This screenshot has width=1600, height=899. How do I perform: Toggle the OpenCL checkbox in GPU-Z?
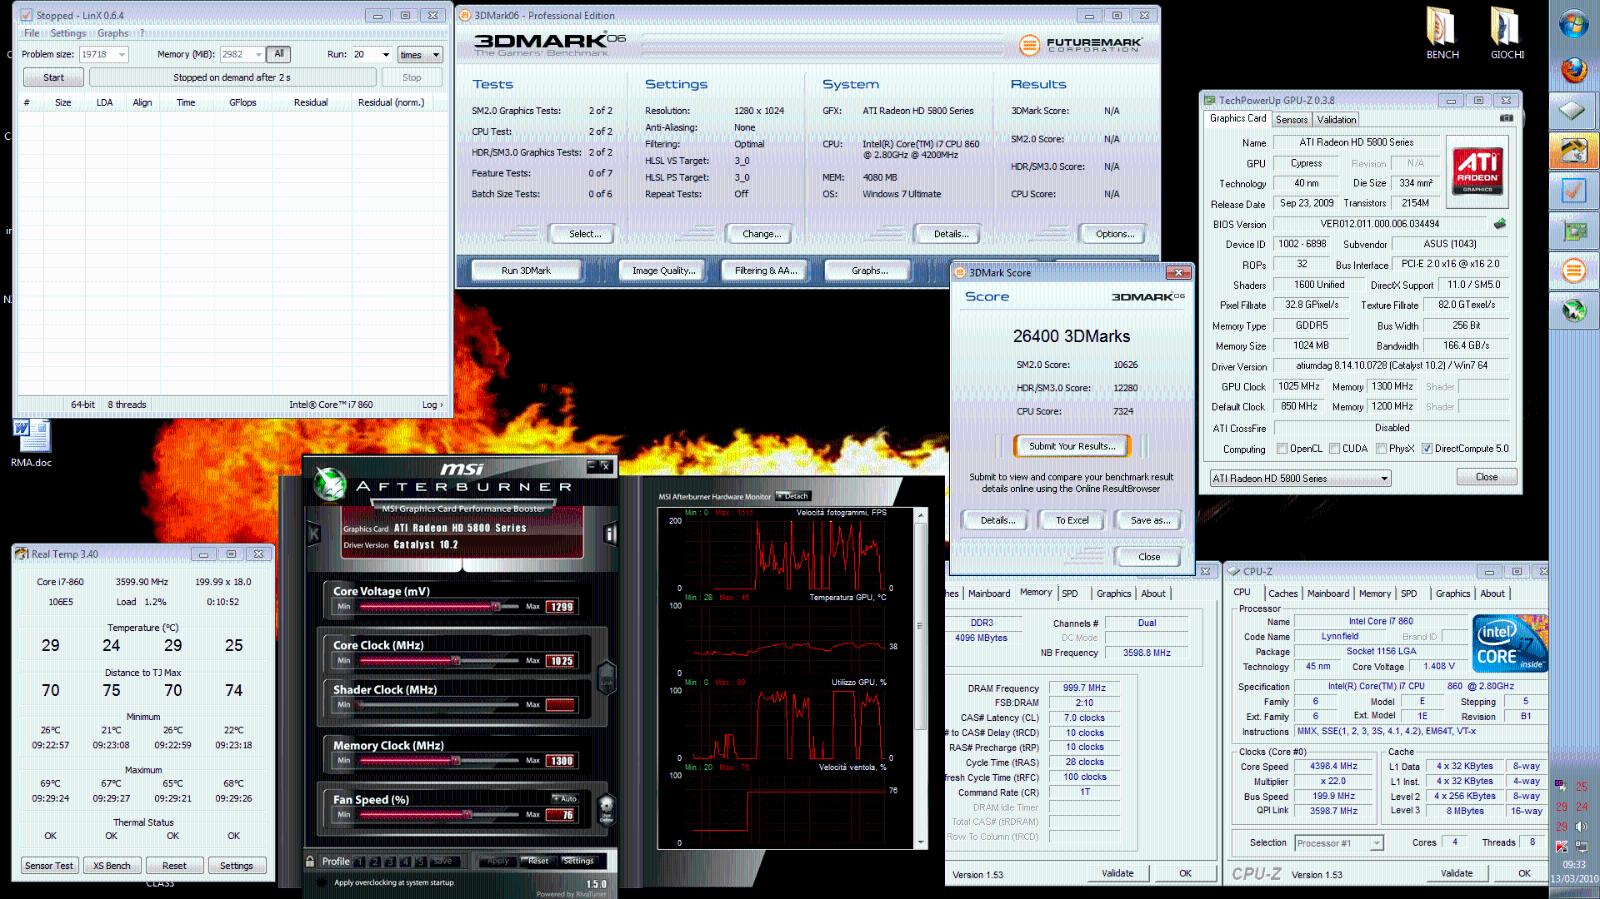pos(1282,449)
